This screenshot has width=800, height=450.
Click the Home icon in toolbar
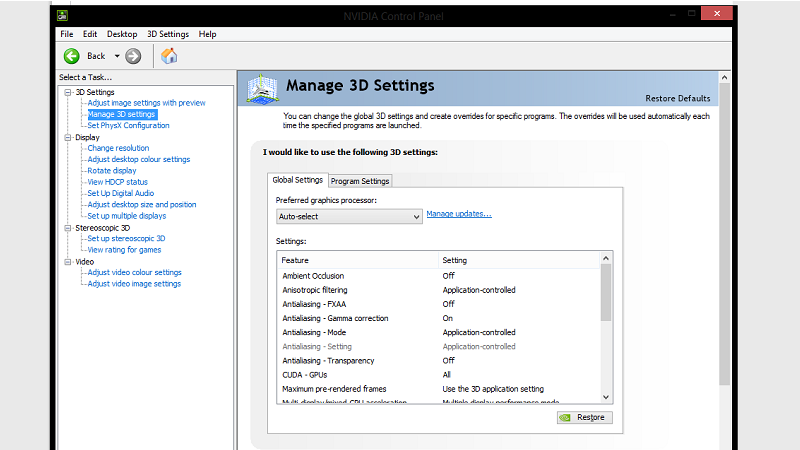pyautogui.click(x=169, y=56)
